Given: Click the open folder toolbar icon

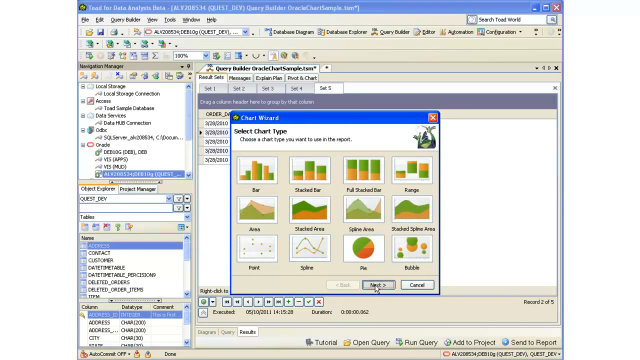Looking at the screenshot, I should [x=89, y=32].
